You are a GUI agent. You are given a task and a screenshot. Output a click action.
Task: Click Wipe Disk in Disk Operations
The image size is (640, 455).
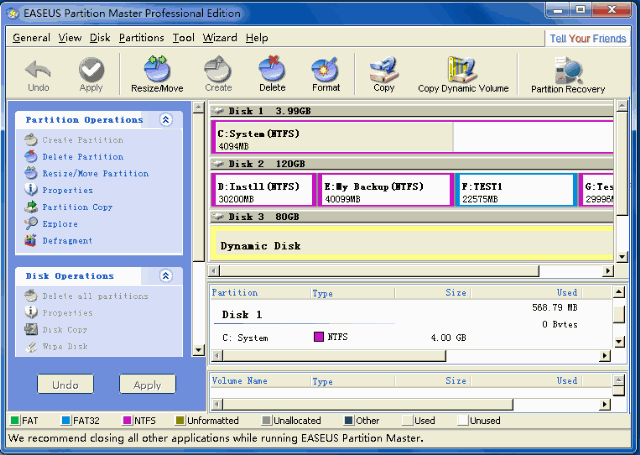56,346
